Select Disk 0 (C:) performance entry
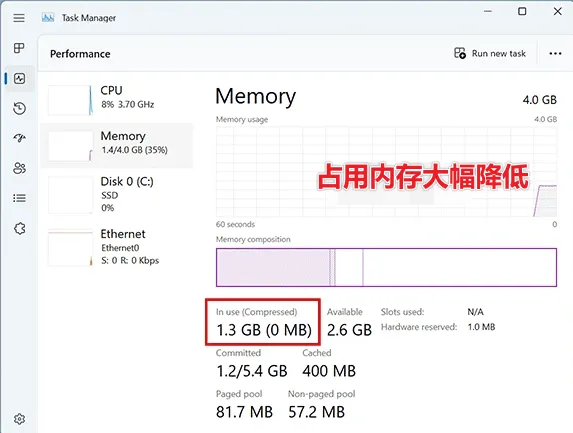573x433 pixels. point(117,194)
